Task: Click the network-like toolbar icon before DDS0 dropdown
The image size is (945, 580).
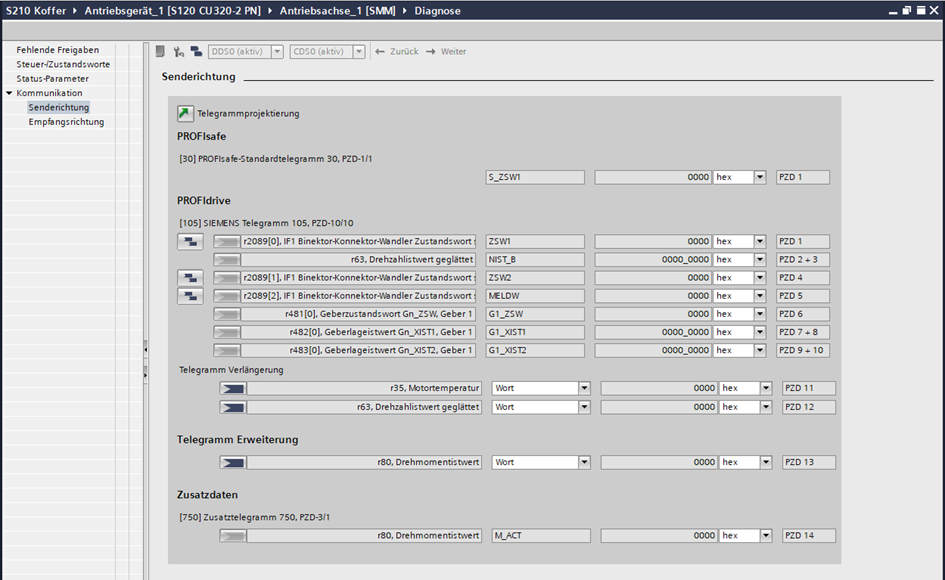Action: (x=178, y=51)
